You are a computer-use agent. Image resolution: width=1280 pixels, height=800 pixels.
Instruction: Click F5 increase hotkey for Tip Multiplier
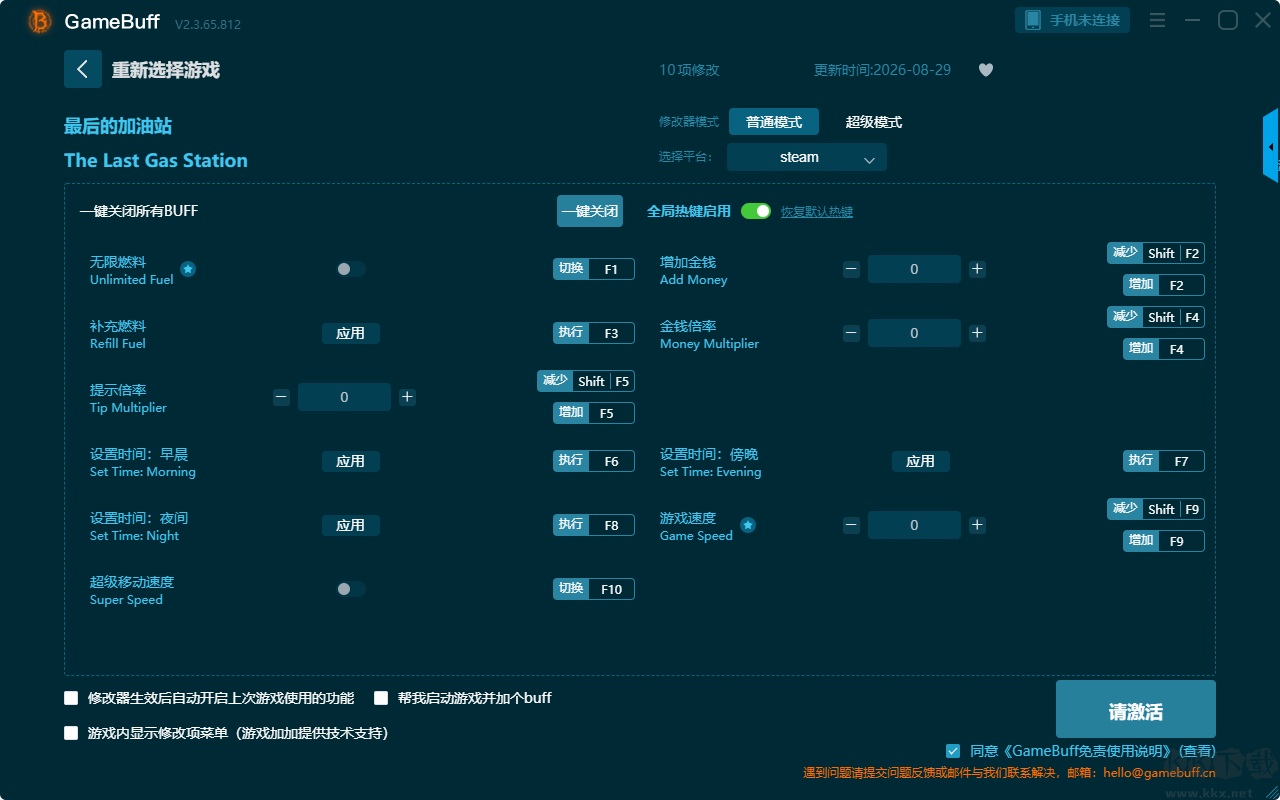pos(594,413)
